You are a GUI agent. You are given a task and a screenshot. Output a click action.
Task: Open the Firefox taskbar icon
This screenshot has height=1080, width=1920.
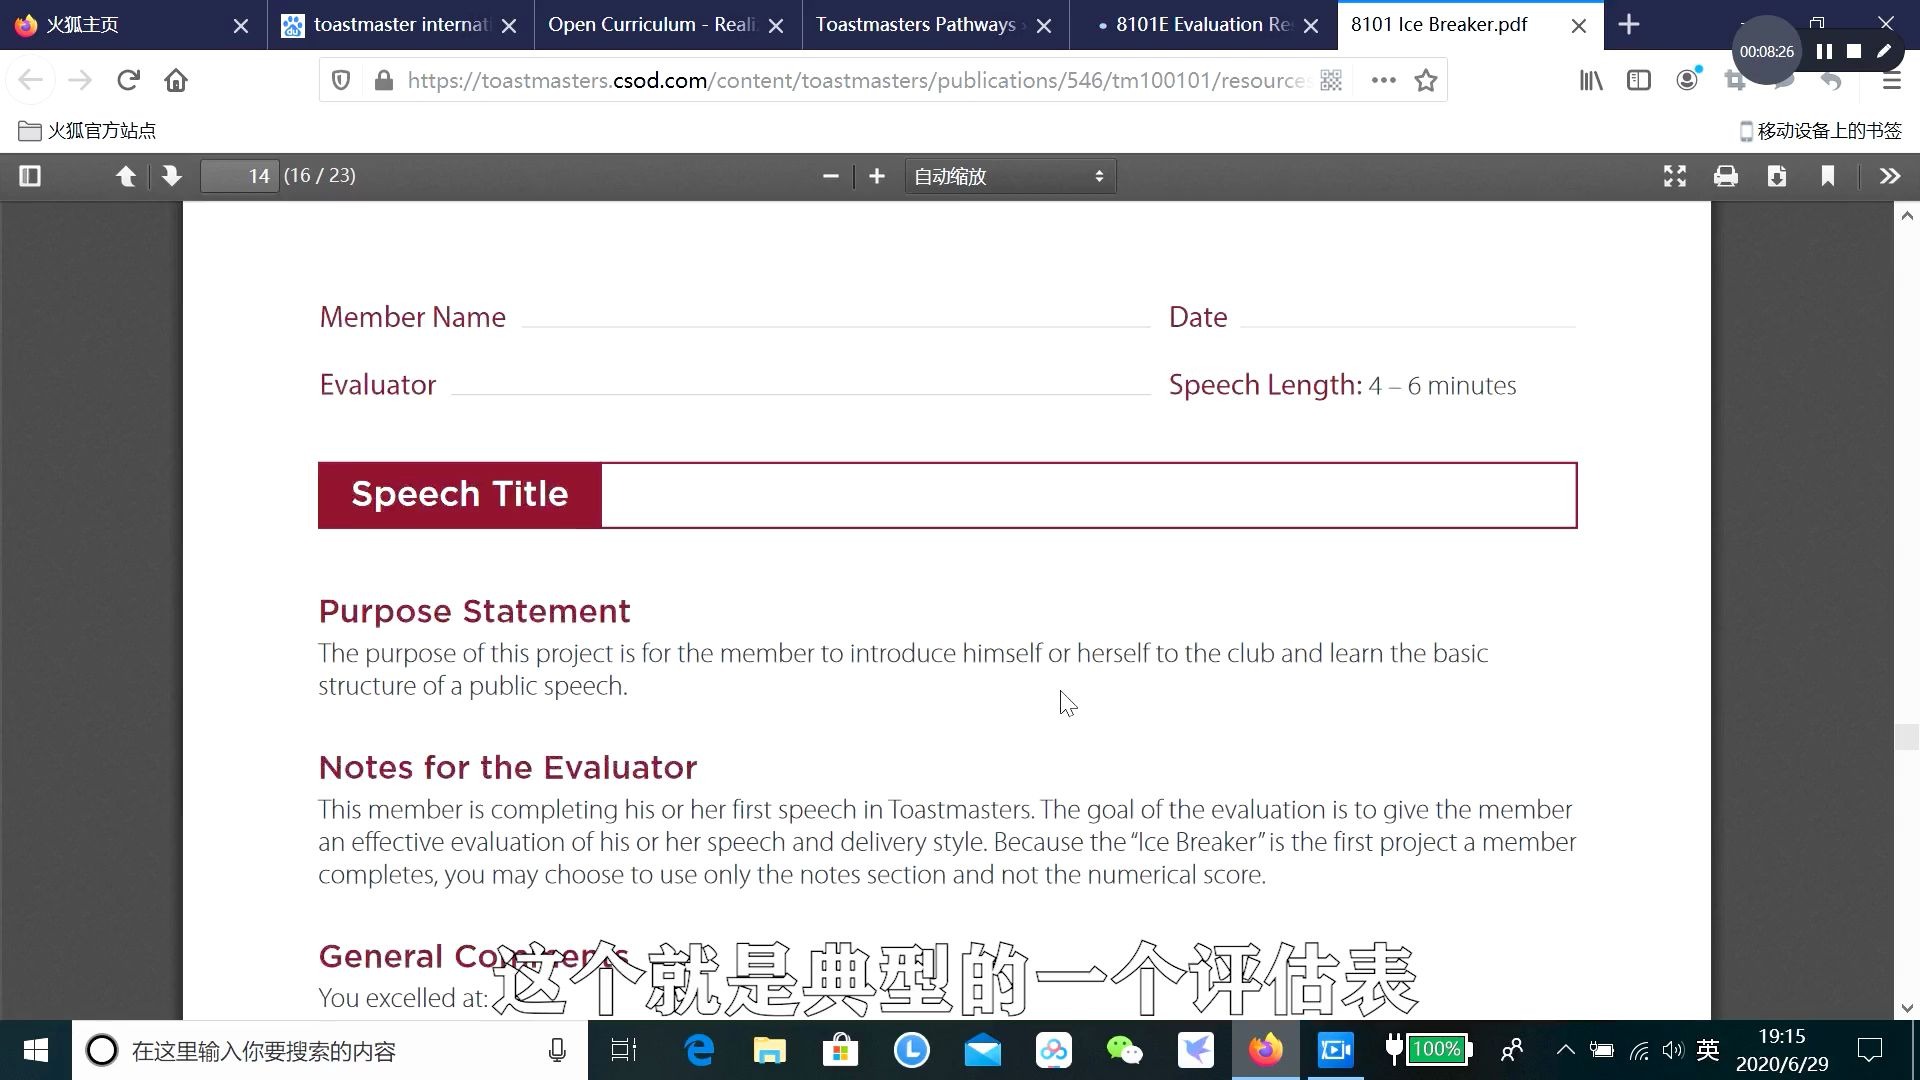point(1265,1050)
